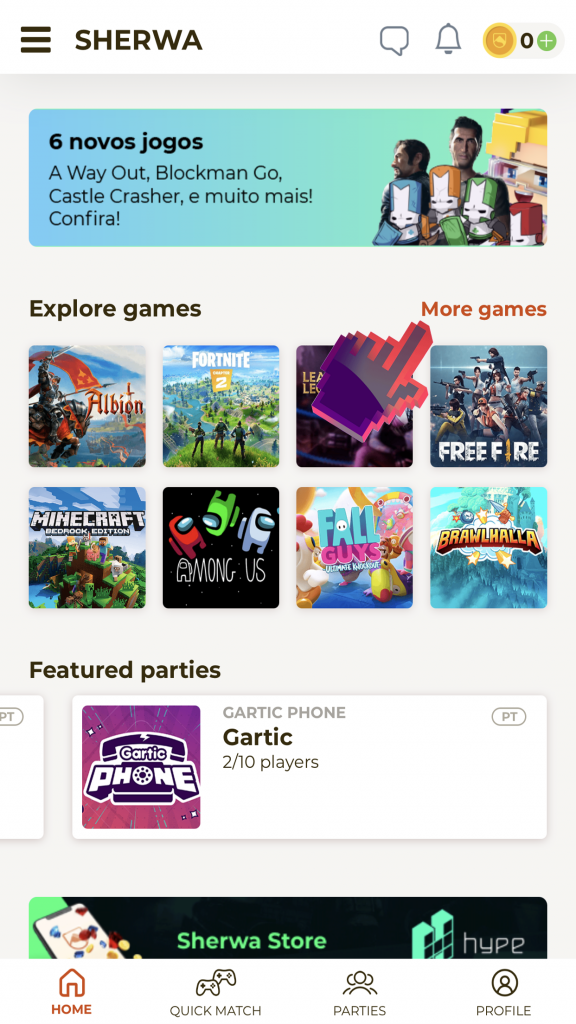Image resolution: width=576 pixels, height=1024 pixels.
Task: Select the Albion game thumbnail
Action: tap(88, 406)
